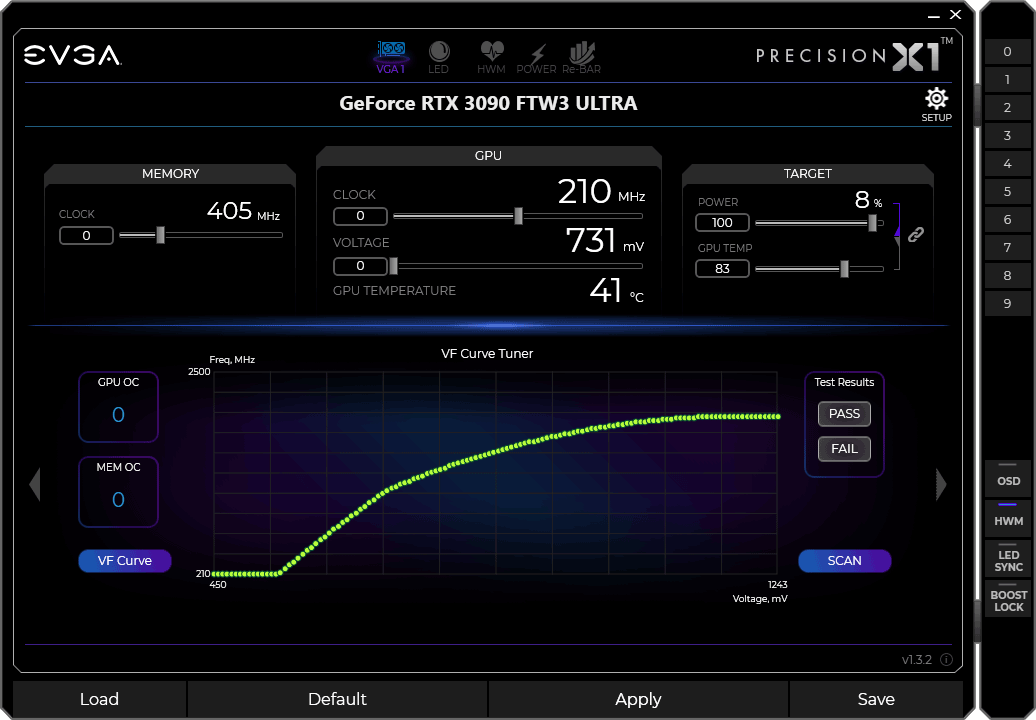Open the SETUP gear icon
The width and height of the screenshot is (1036, 720).
[x=936, y=103]
